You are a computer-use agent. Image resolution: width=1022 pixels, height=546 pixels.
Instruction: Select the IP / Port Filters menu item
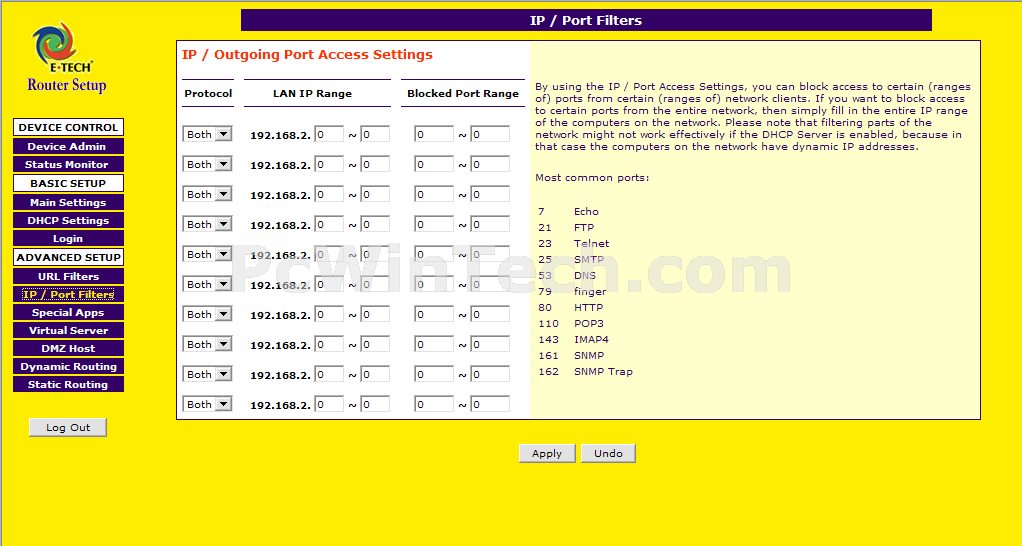click(x=68, y=295)
